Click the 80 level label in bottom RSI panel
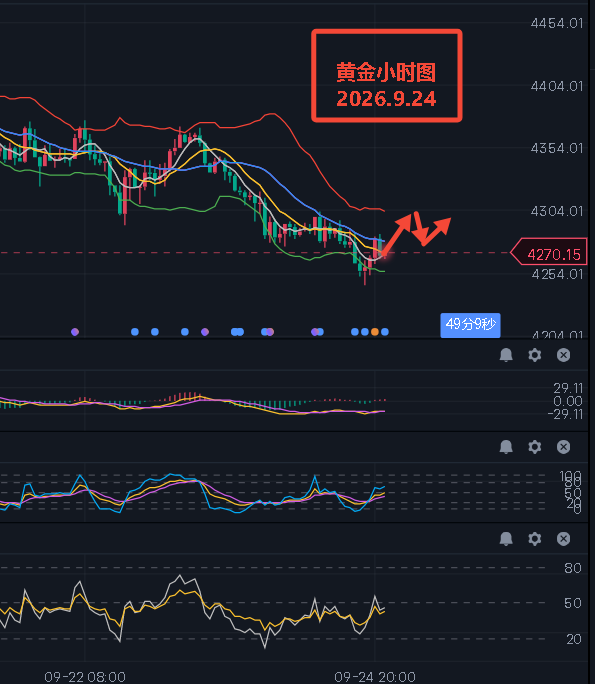This screenshot has height=684, width=595. pos(573,568)
